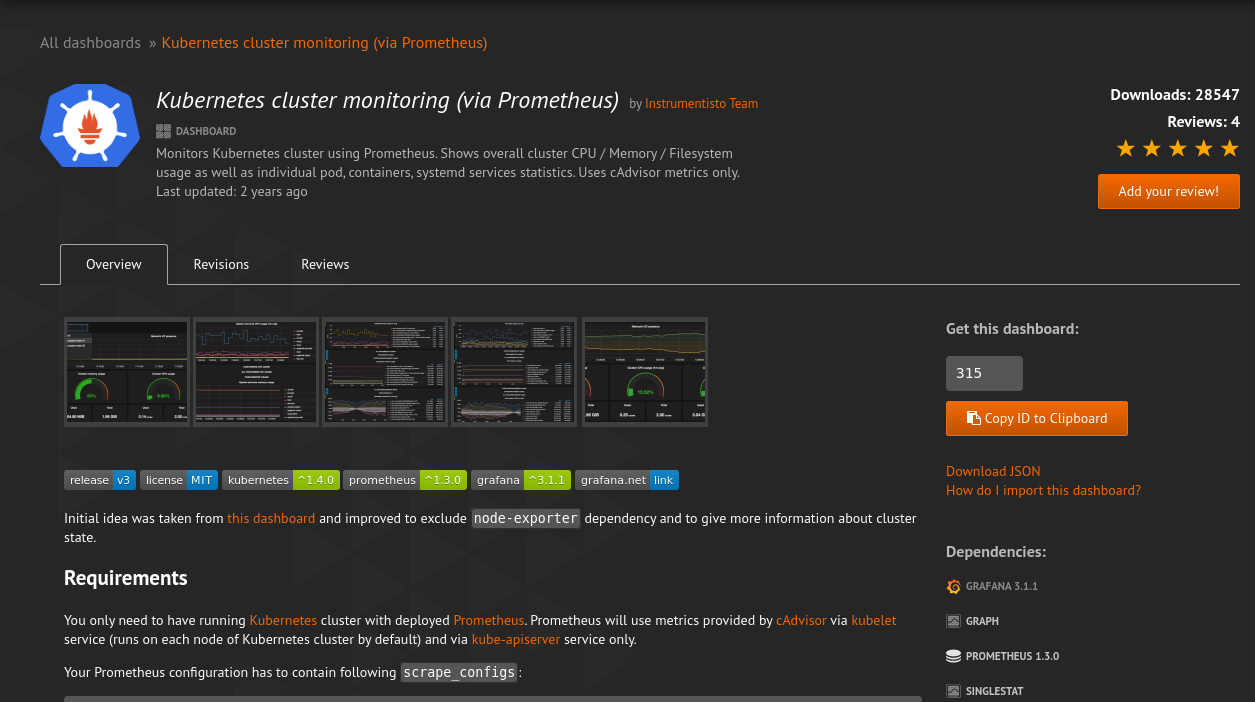Screen dimensions: 1255x702
Task: Open the Reviews tab
Action: click(325, 265)
